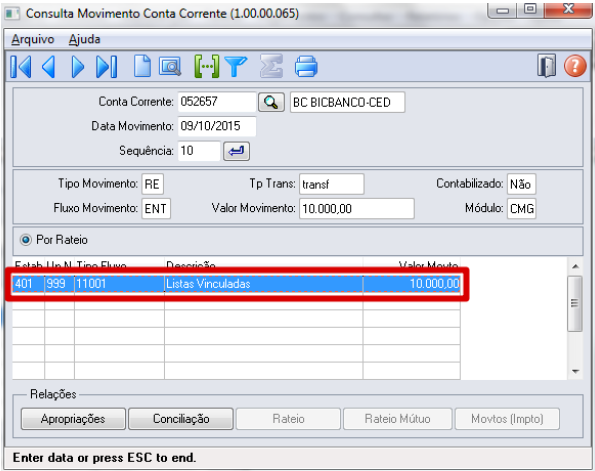Click the Conciliação button
Screen dimensions: 595x471
tap(181, 419)
